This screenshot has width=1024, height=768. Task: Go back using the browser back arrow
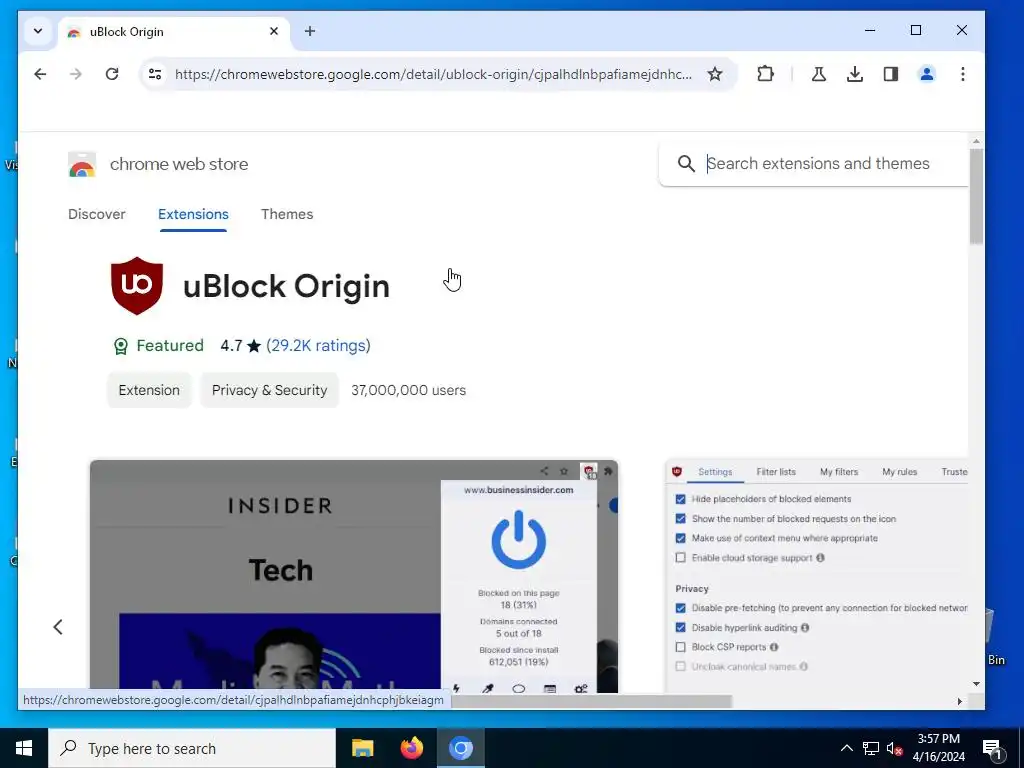coord(40,74)
